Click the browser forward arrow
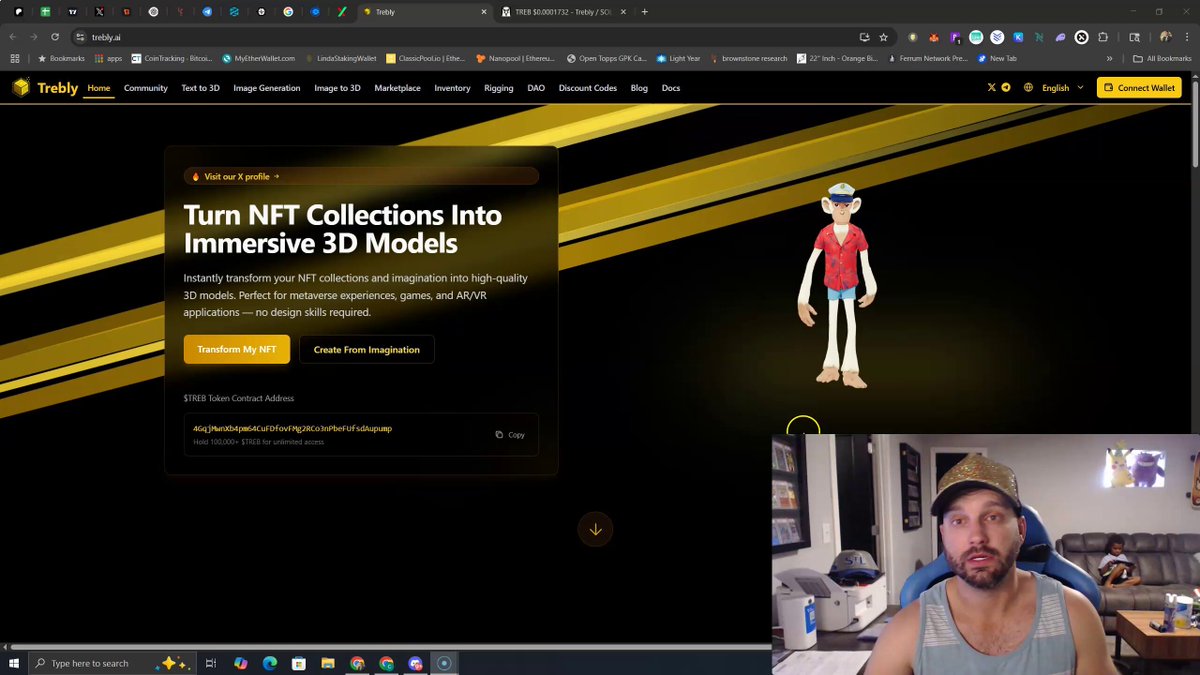The height and width of the screenshot is (675, 1200). (33, 37)
